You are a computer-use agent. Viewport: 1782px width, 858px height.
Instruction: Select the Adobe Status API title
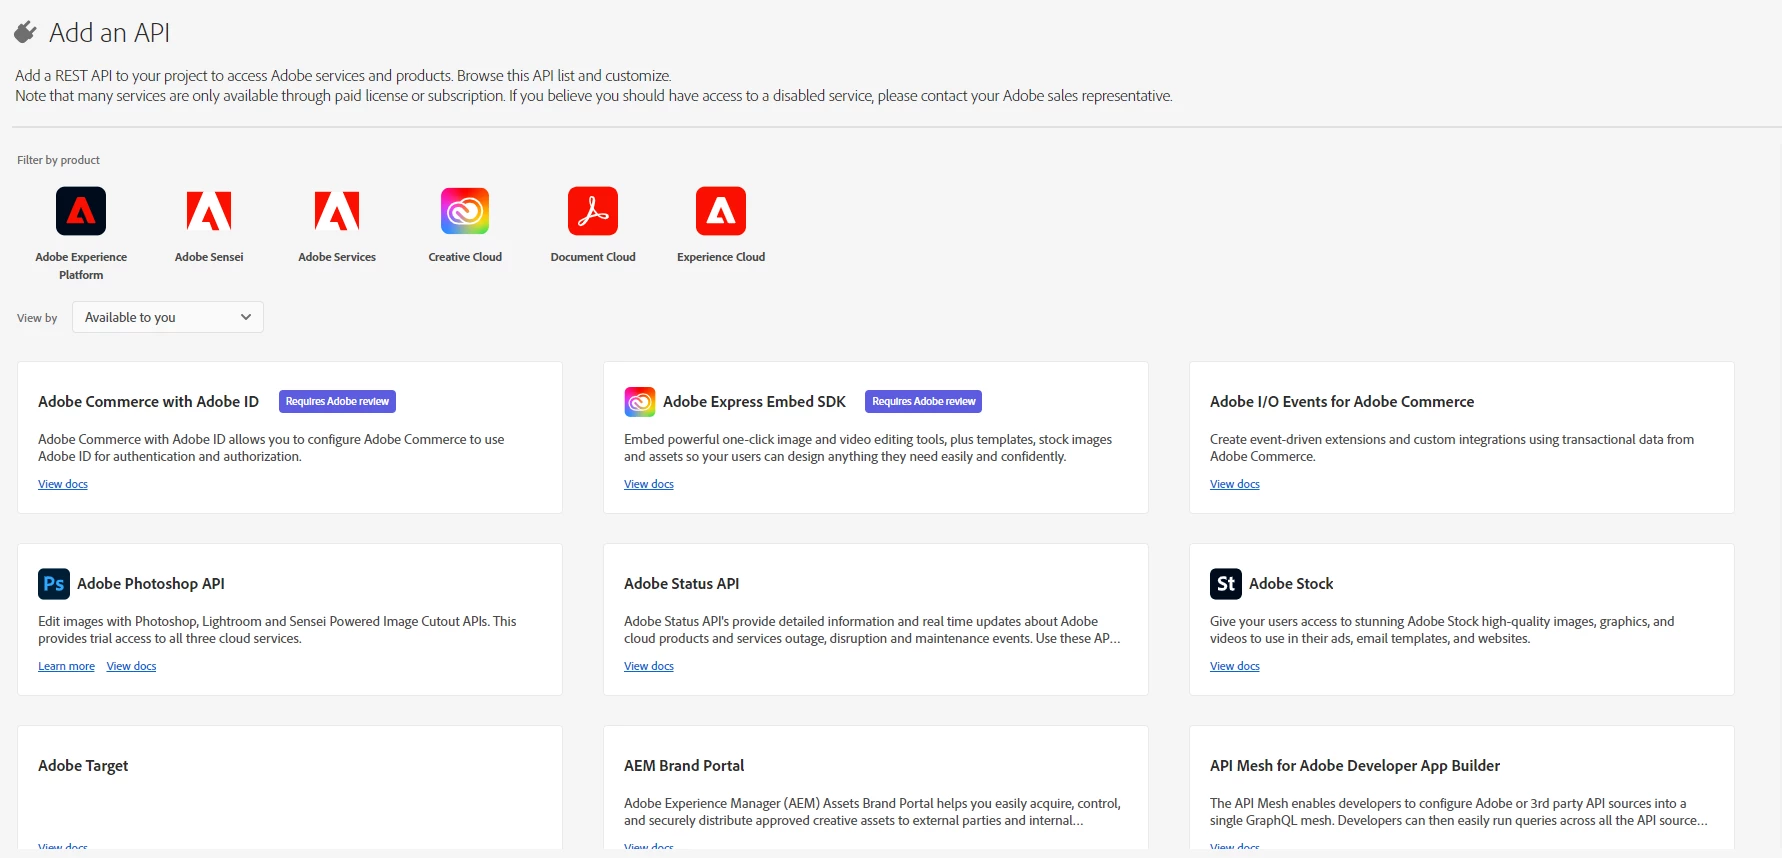682,584
